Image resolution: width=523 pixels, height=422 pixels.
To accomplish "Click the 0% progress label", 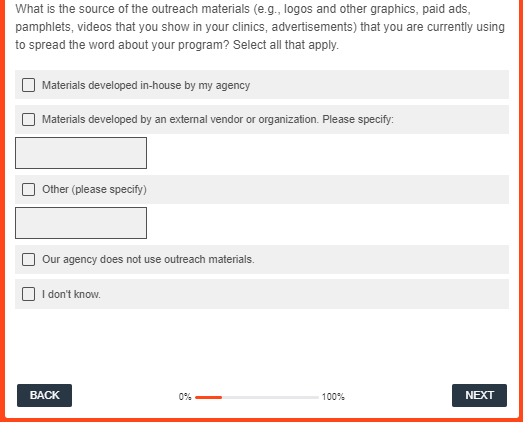I will [x=185, y=397].
